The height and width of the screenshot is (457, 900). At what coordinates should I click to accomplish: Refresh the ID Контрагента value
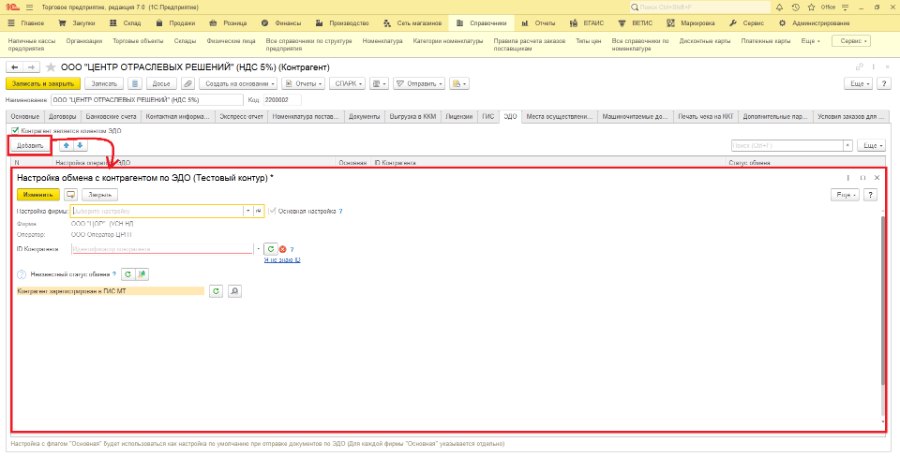pyautogui.click(x=270, y=249)
